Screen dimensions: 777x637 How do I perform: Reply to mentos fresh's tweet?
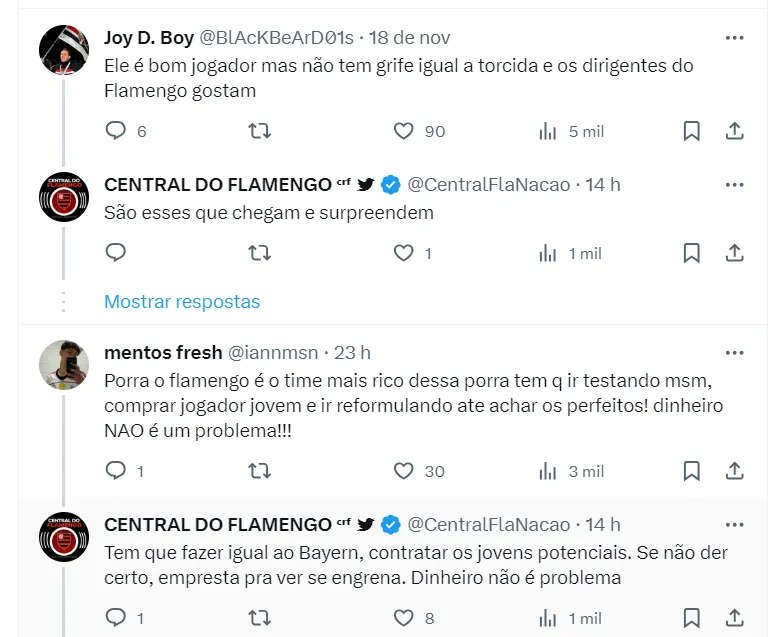pyautogui.click(x=116, y=471)
